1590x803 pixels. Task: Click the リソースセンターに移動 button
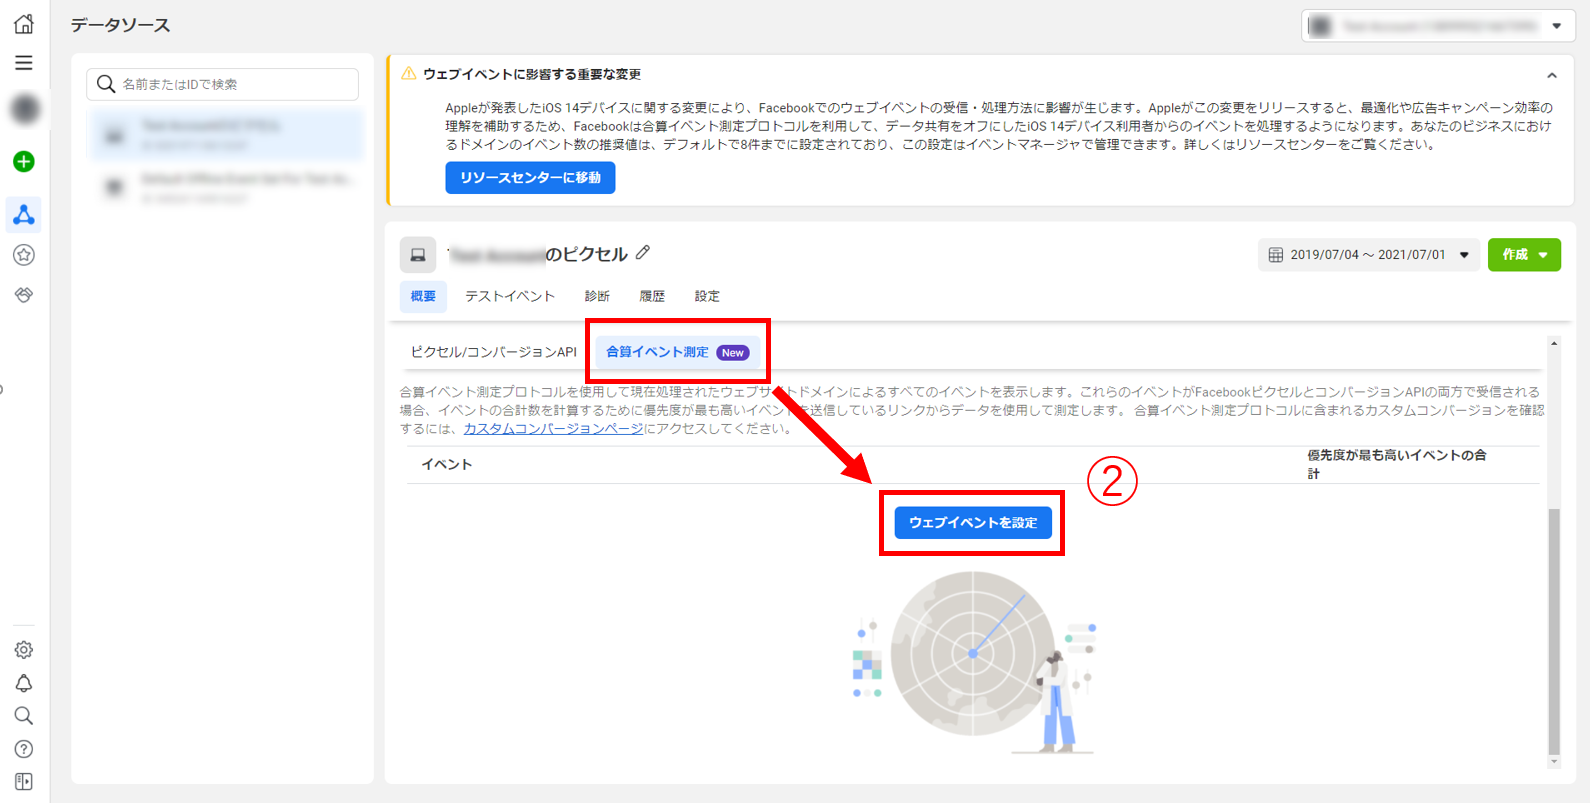point(530,178)
